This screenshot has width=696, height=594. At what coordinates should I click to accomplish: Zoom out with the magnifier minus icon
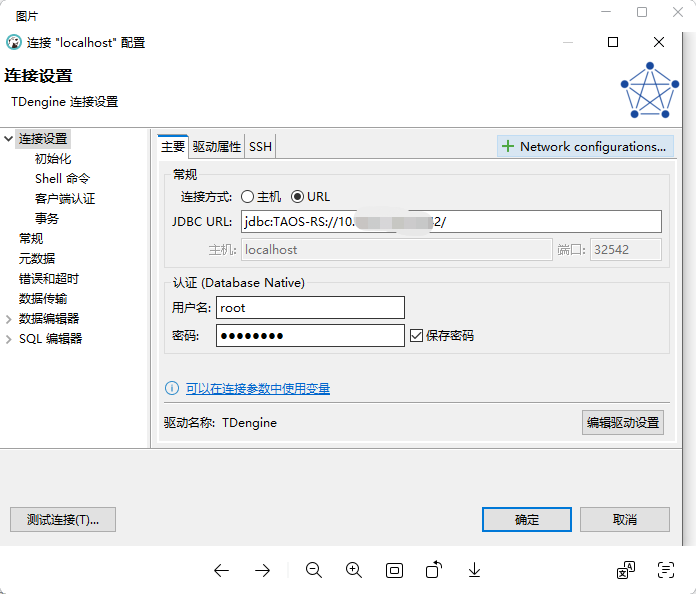(x=313, y=570)
